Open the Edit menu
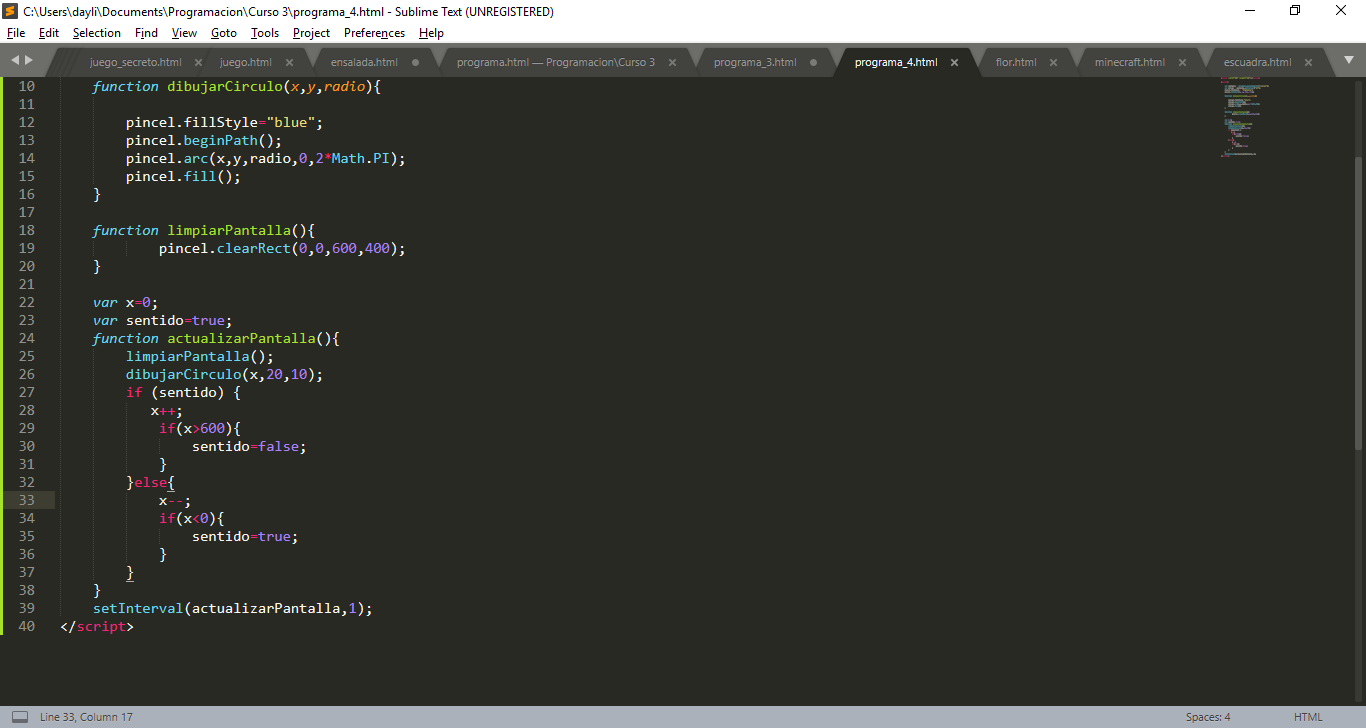The height and width of the screenshot is (728, 1366). click(x=49, y=33)
